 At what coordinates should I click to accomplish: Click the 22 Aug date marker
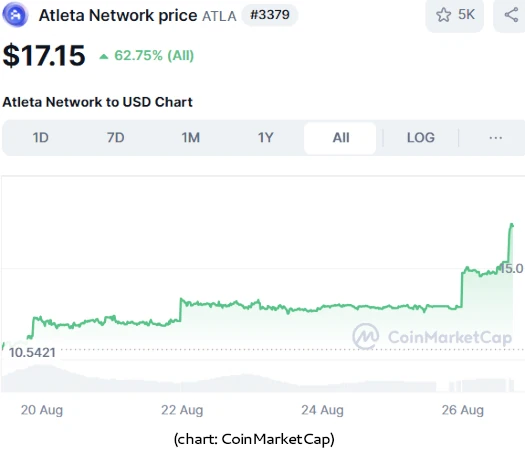click(x=182, y=410)
